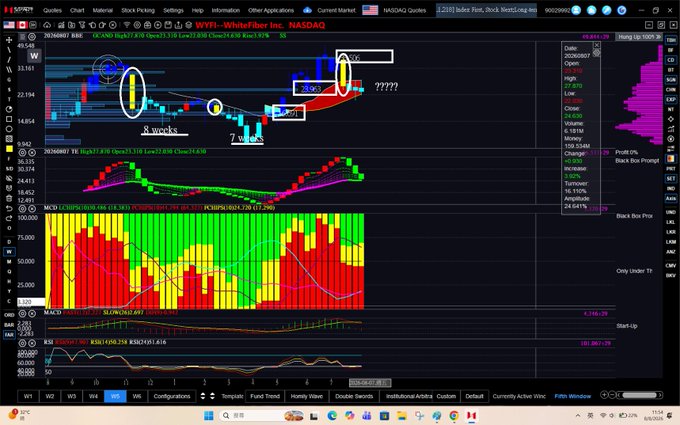The image size is (680, 425).
Task: Select the crosshair cursor tool
Action: (9, 40)
